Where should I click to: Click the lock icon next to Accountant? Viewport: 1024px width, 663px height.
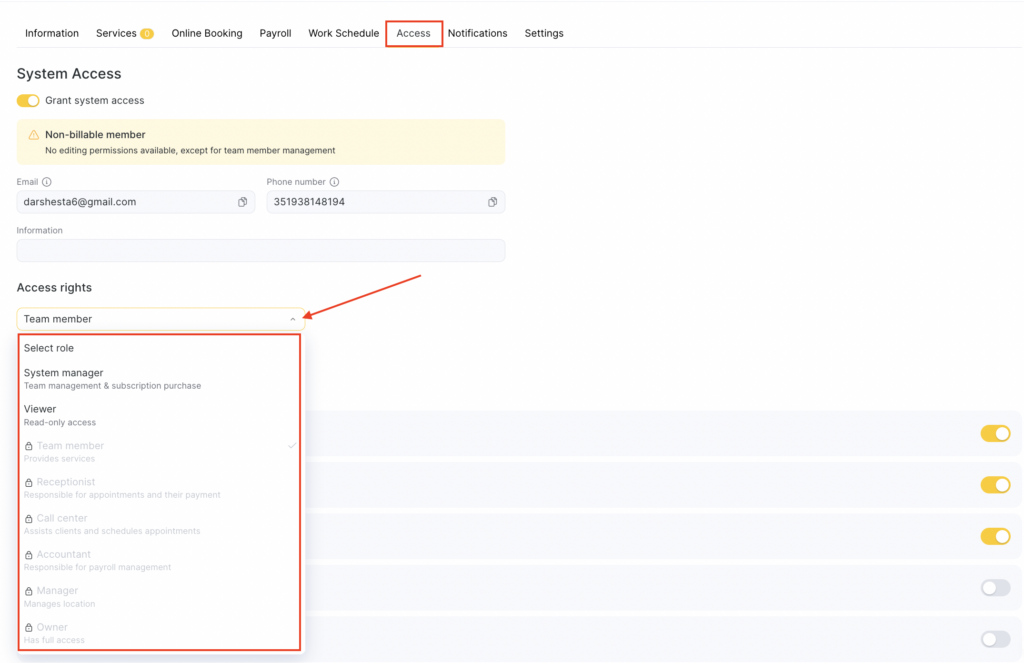pos(29,555)
